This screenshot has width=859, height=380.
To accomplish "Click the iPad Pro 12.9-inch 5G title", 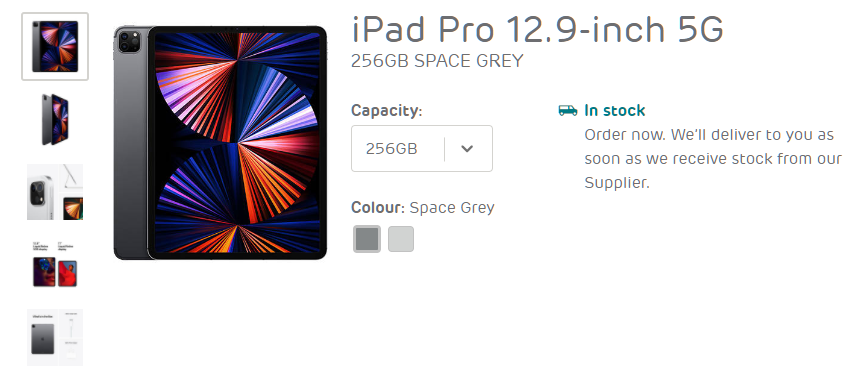I will [537, 29].
